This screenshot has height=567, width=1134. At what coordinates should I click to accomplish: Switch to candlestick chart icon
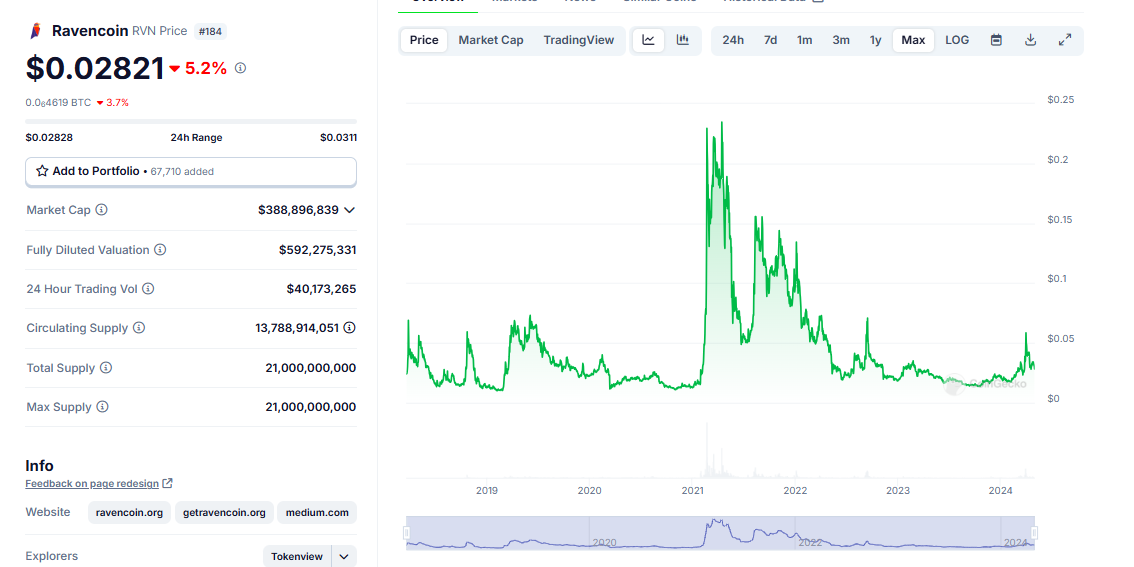pyautogui.click(x=683, y=40)
